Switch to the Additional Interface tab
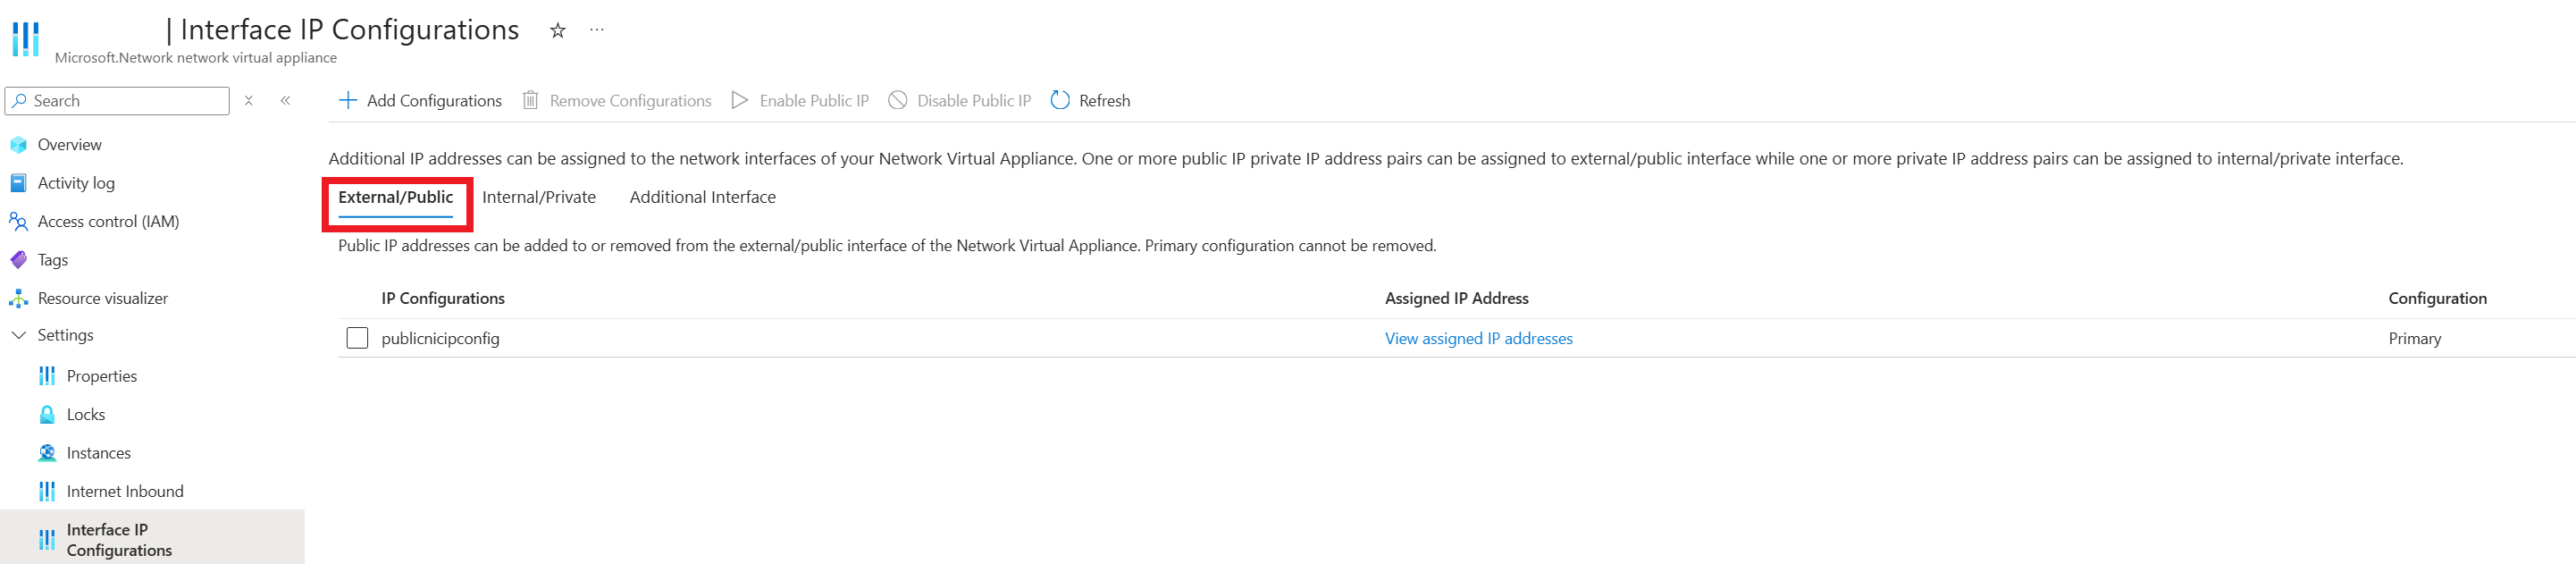The image size is (2576, 564). tap(702, 198)
